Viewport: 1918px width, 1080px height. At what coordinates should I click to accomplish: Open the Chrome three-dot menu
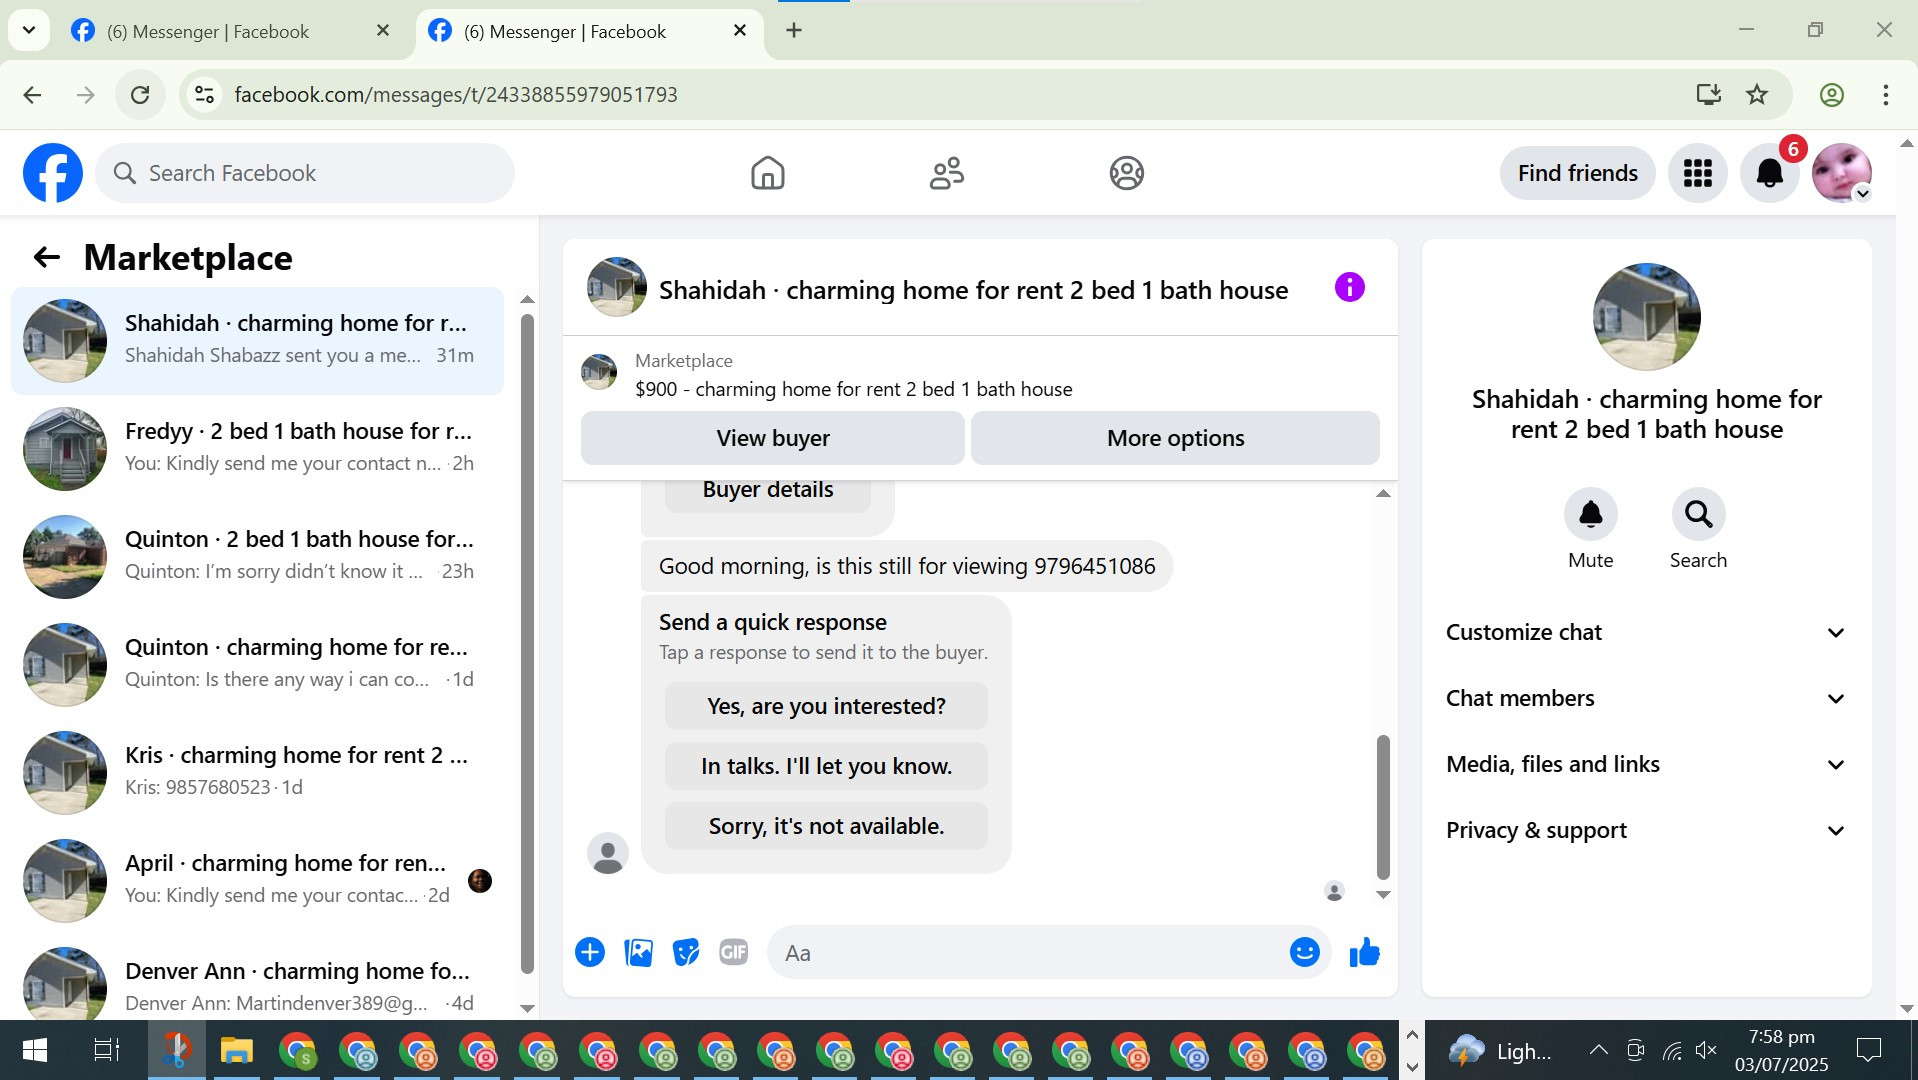point(1885,95)
